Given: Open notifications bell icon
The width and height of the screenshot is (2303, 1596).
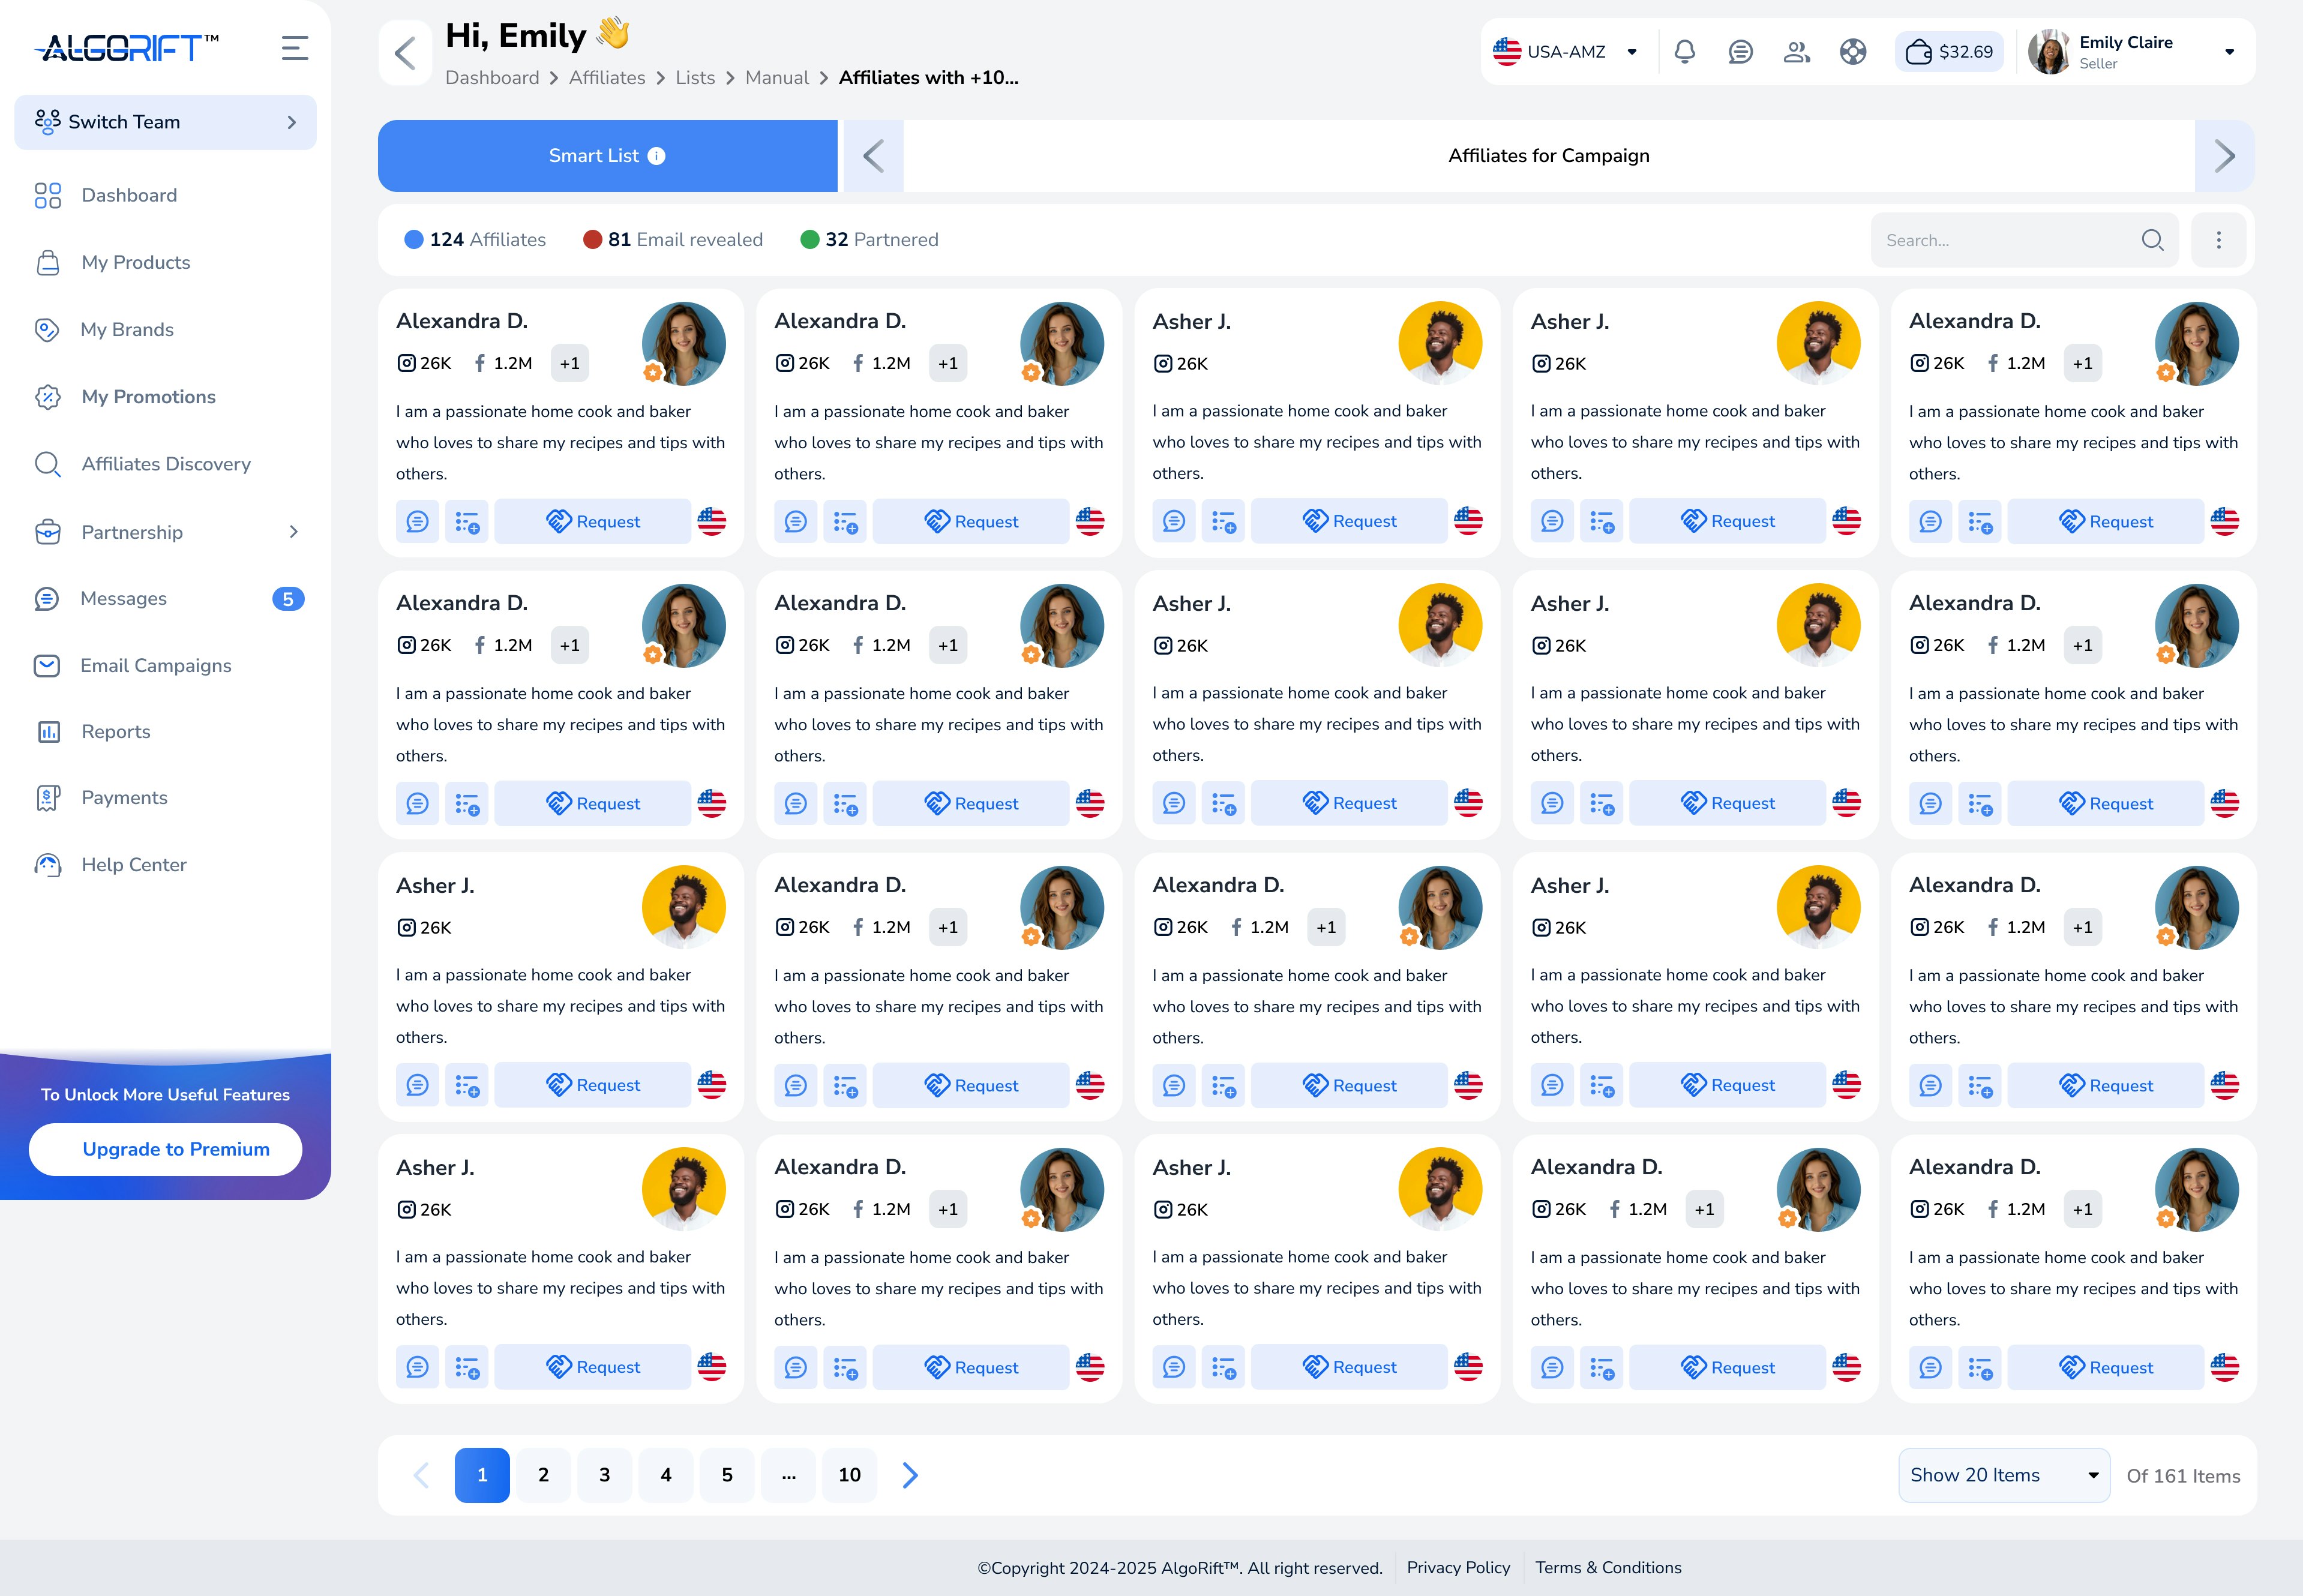Looking at the screenshot, I should (x=1684, y=52).
